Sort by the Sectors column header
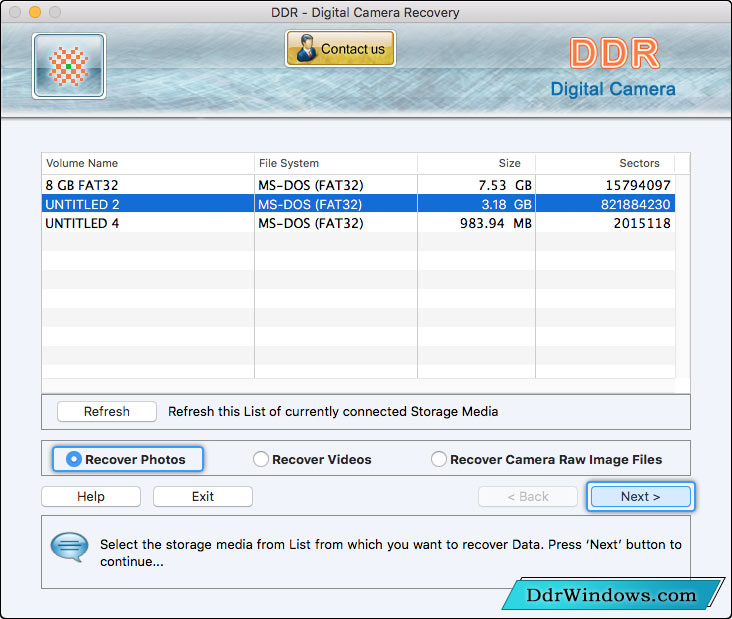732x619 pixels. (x=605, y=163)
